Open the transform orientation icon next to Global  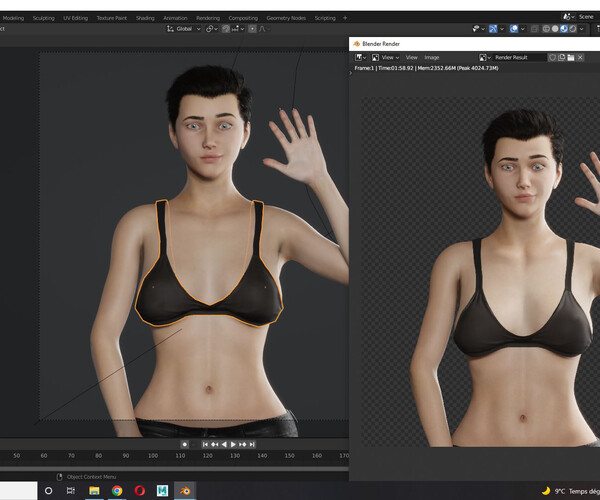pos(170,29)
